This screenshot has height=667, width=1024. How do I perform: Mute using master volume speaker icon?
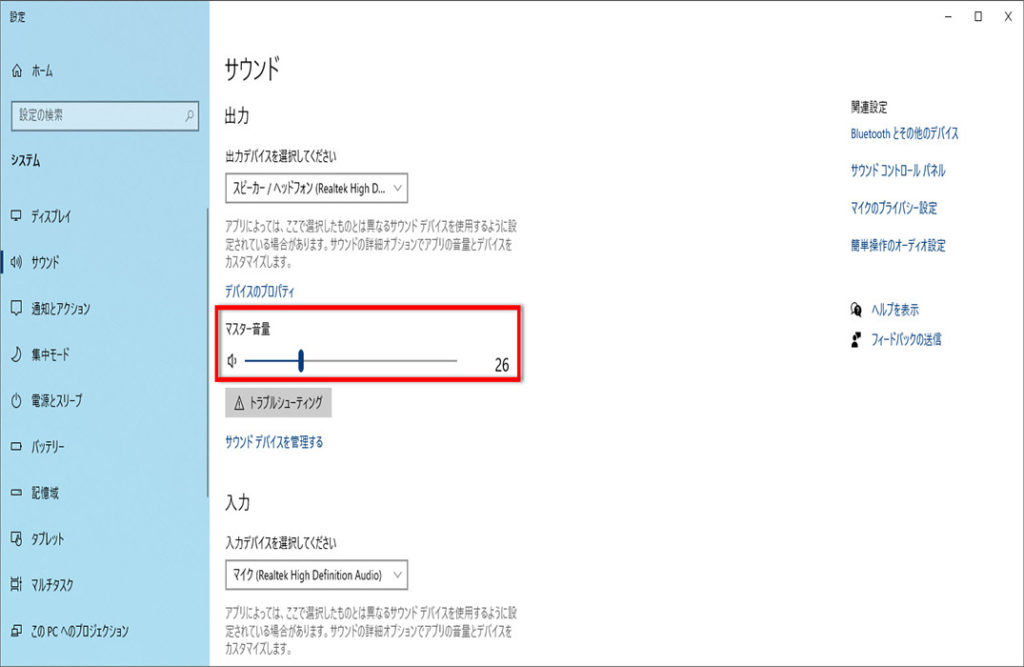click(x=232, y=361)
